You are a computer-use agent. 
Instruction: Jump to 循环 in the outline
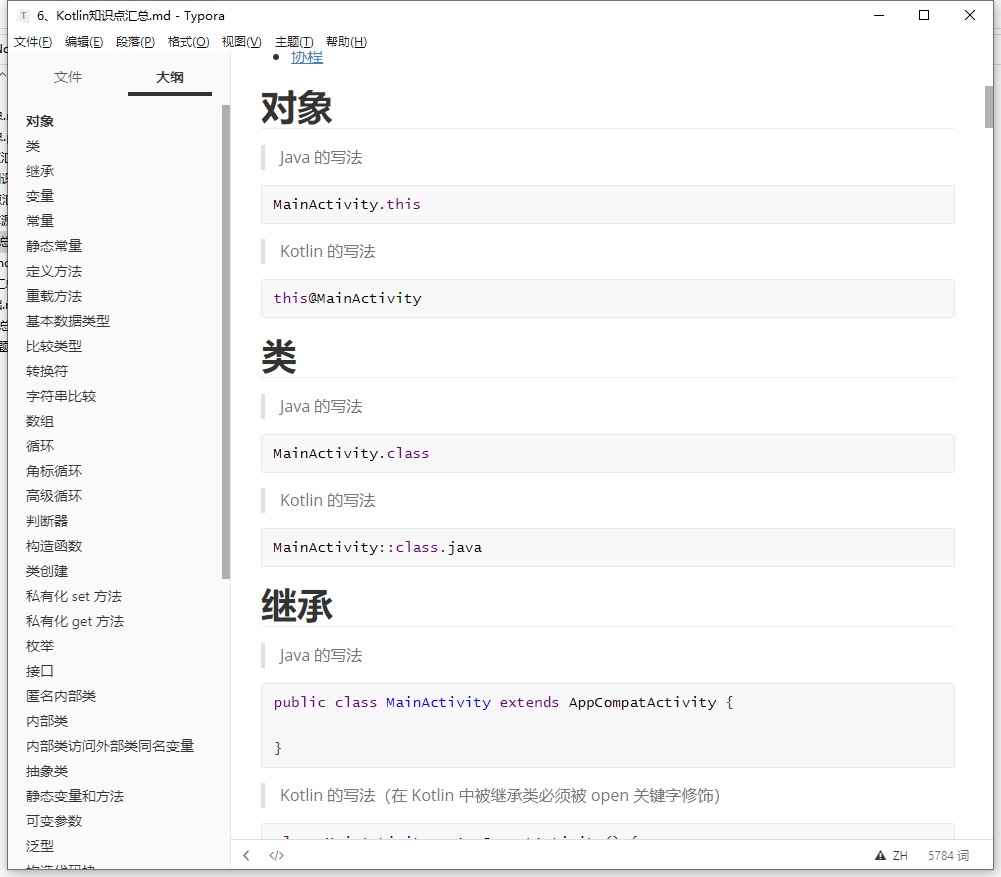(x=40, y=446)
